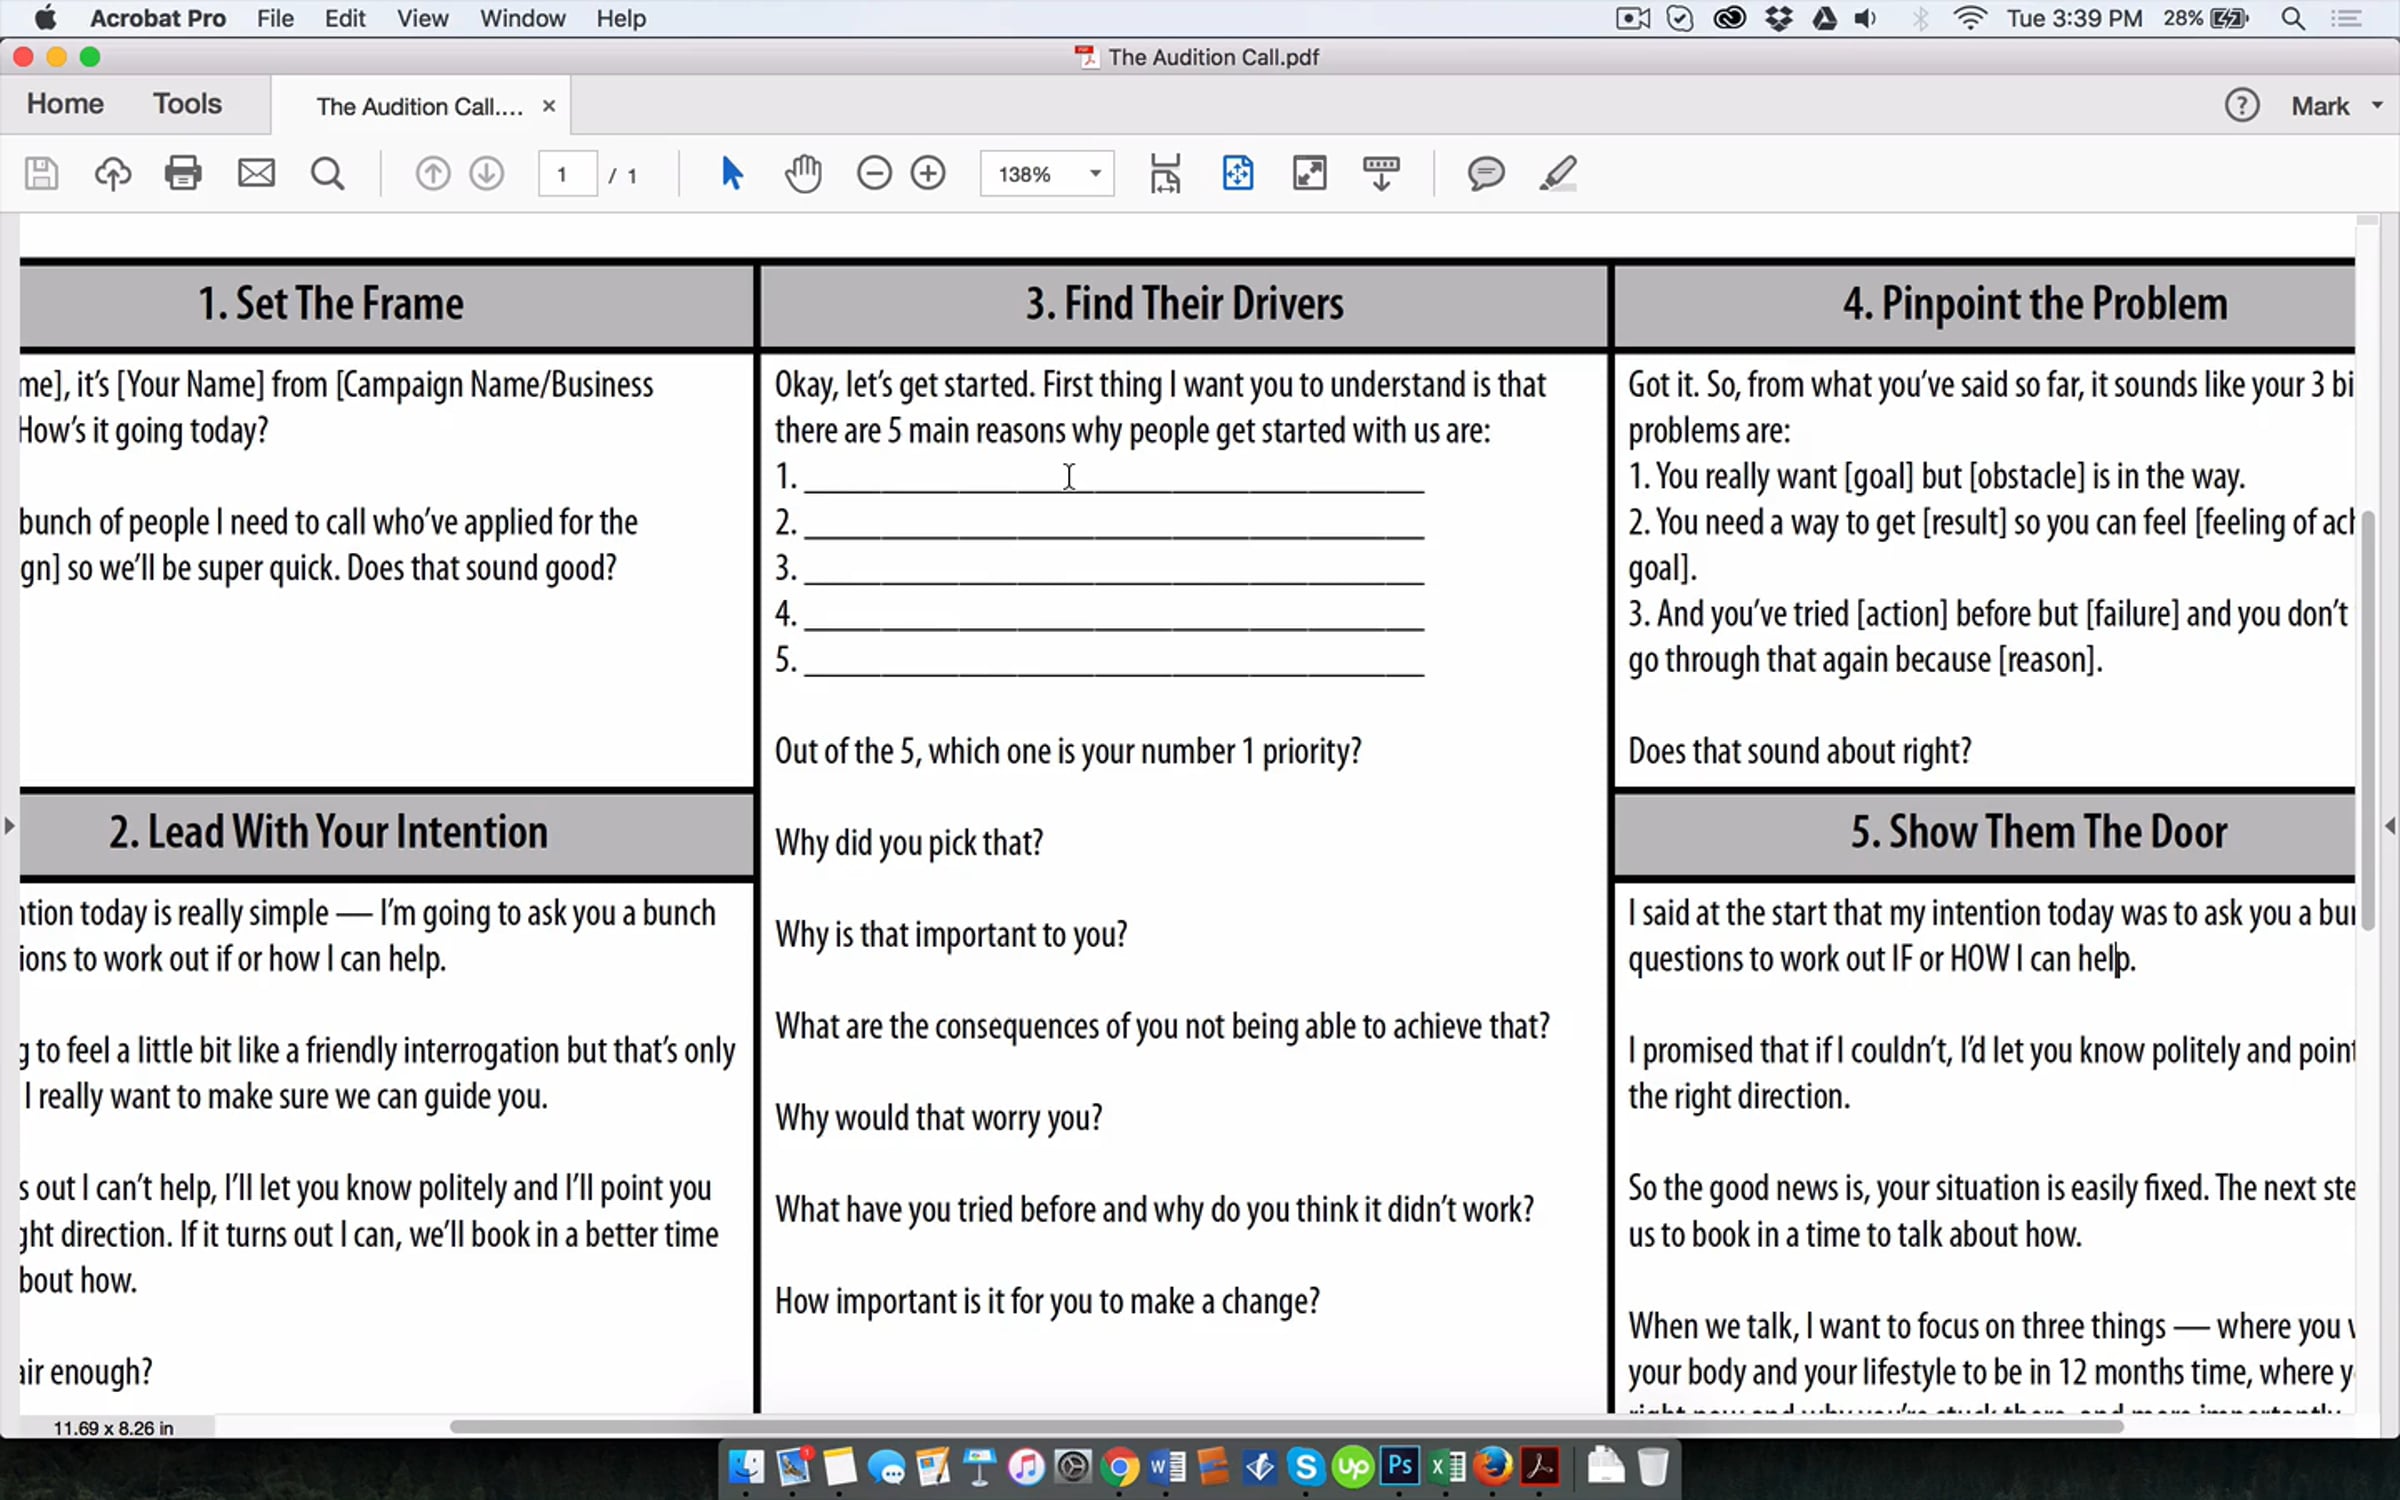Click the page number input field
2400x1500 pixels.
click(x=567, y=175)
